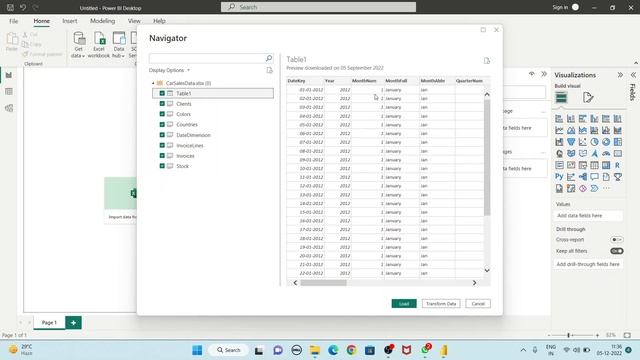Select the Format visual icon
The height and width of the screenshot is (360, 640).
click(588, 98)
